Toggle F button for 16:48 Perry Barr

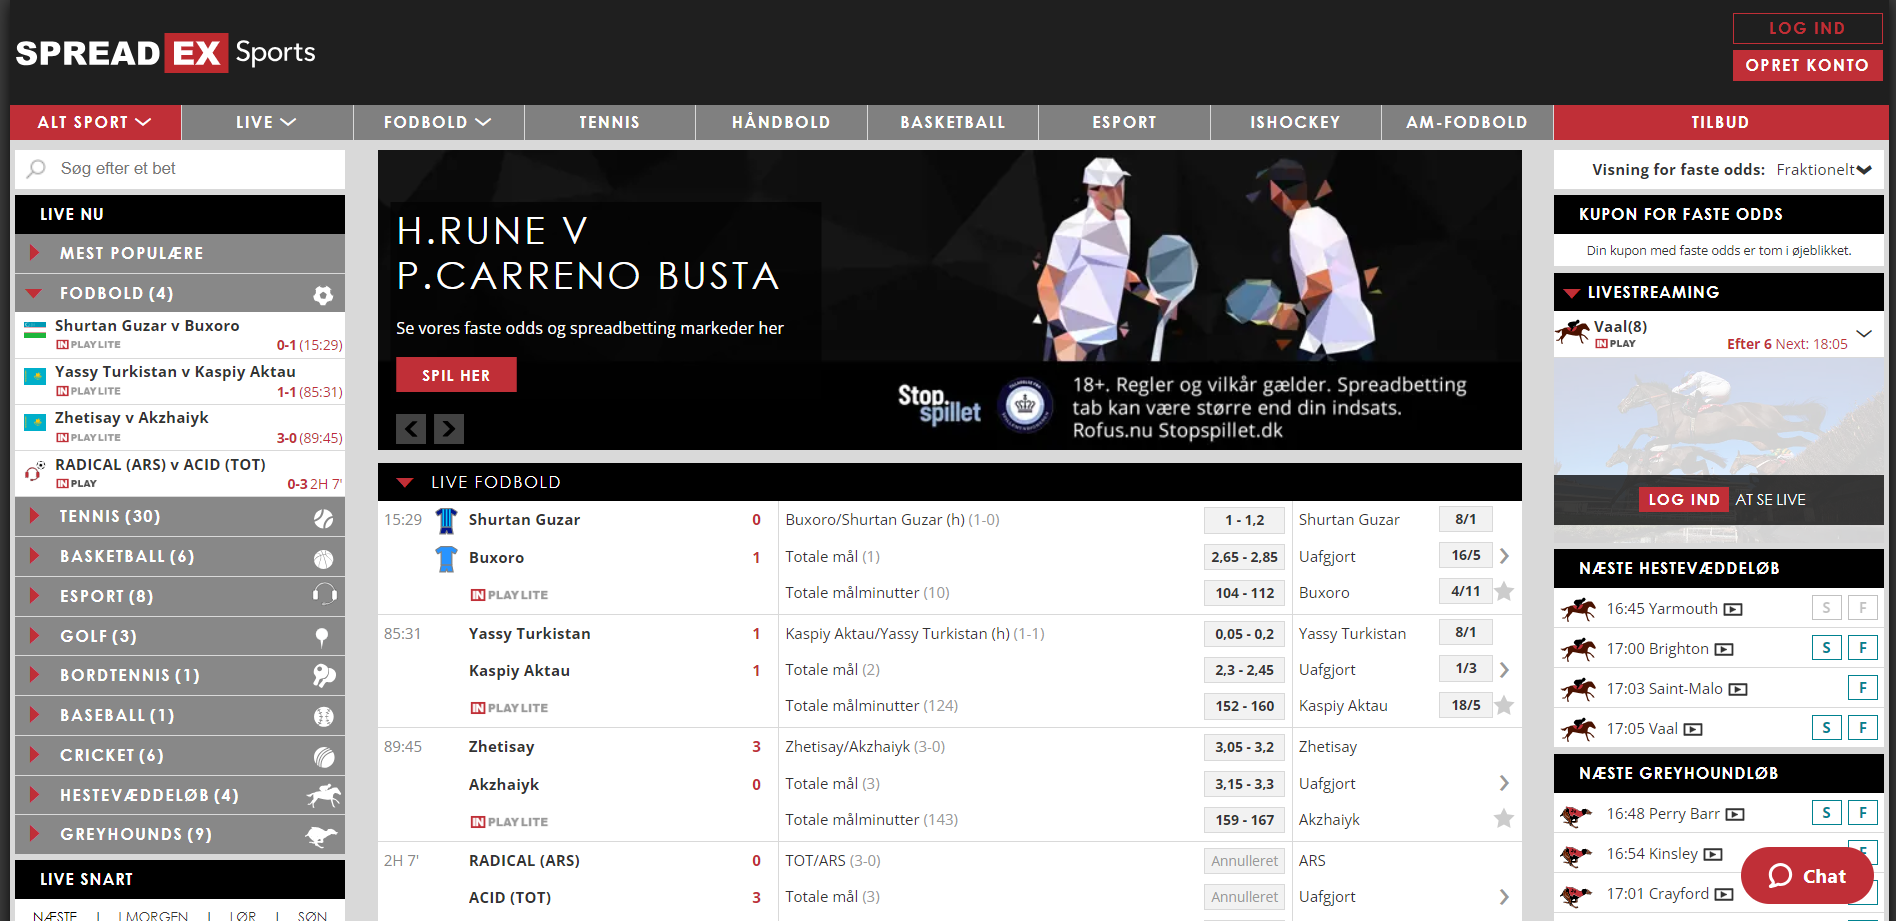[1863, 813]
